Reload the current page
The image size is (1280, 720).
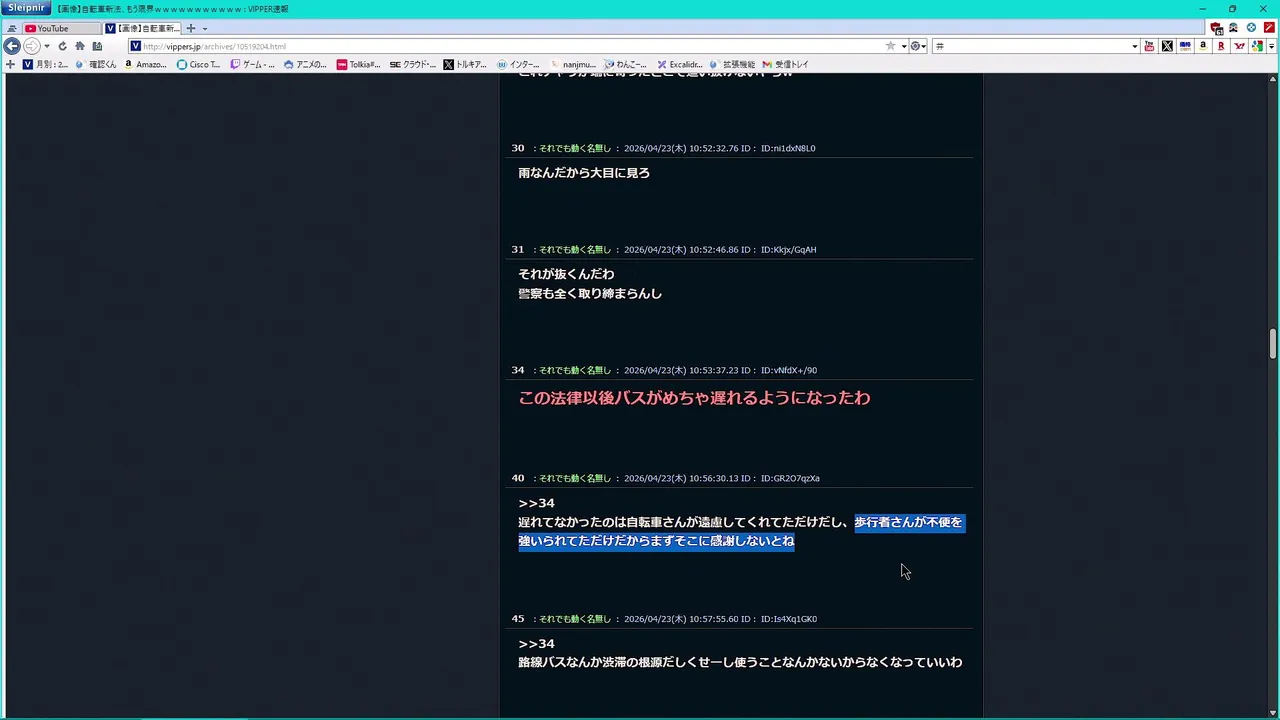[x=62, y=46]
